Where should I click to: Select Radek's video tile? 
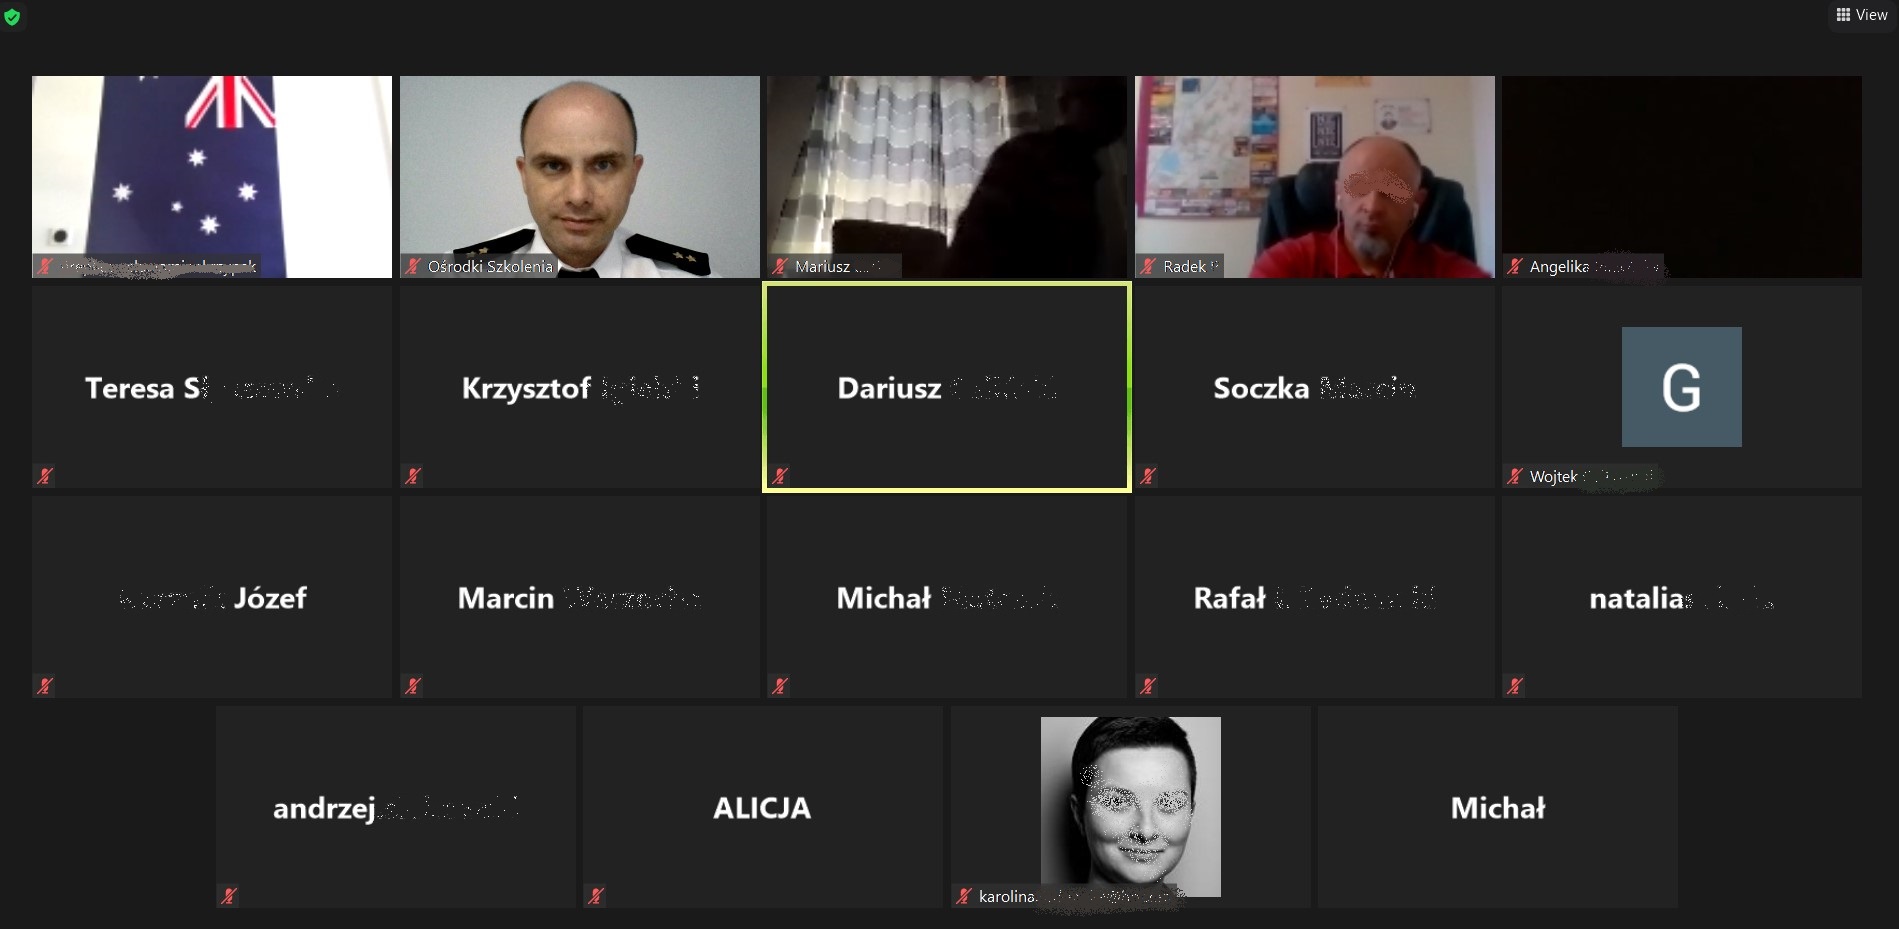(x=1314, y=176)
